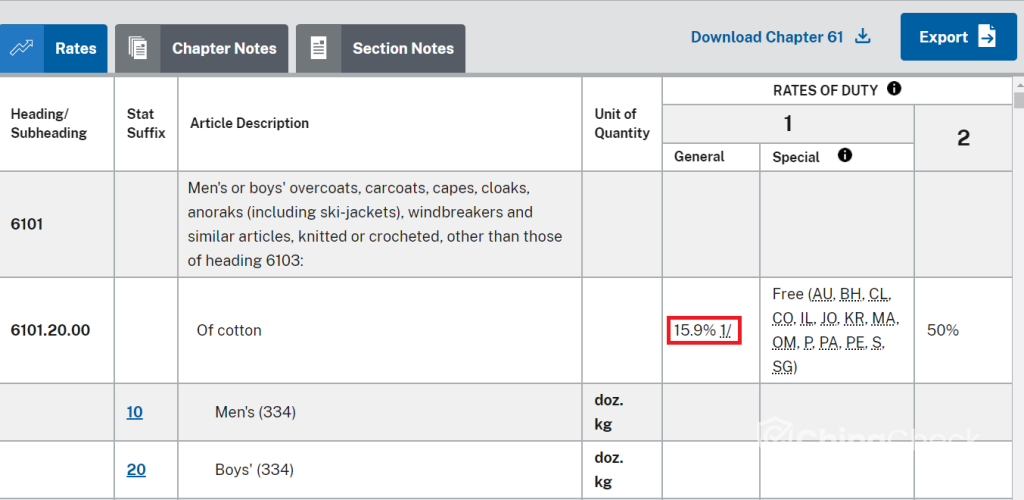Switch to the Chapter Notes tab
This screenshot has width=1024, height=500.
coord(202,48)
